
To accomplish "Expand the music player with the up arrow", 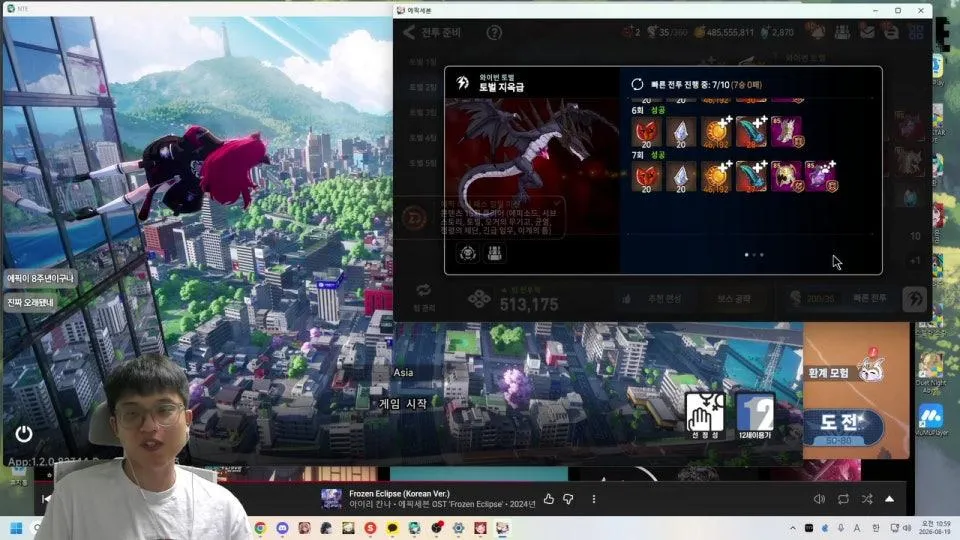I will 890,499.
